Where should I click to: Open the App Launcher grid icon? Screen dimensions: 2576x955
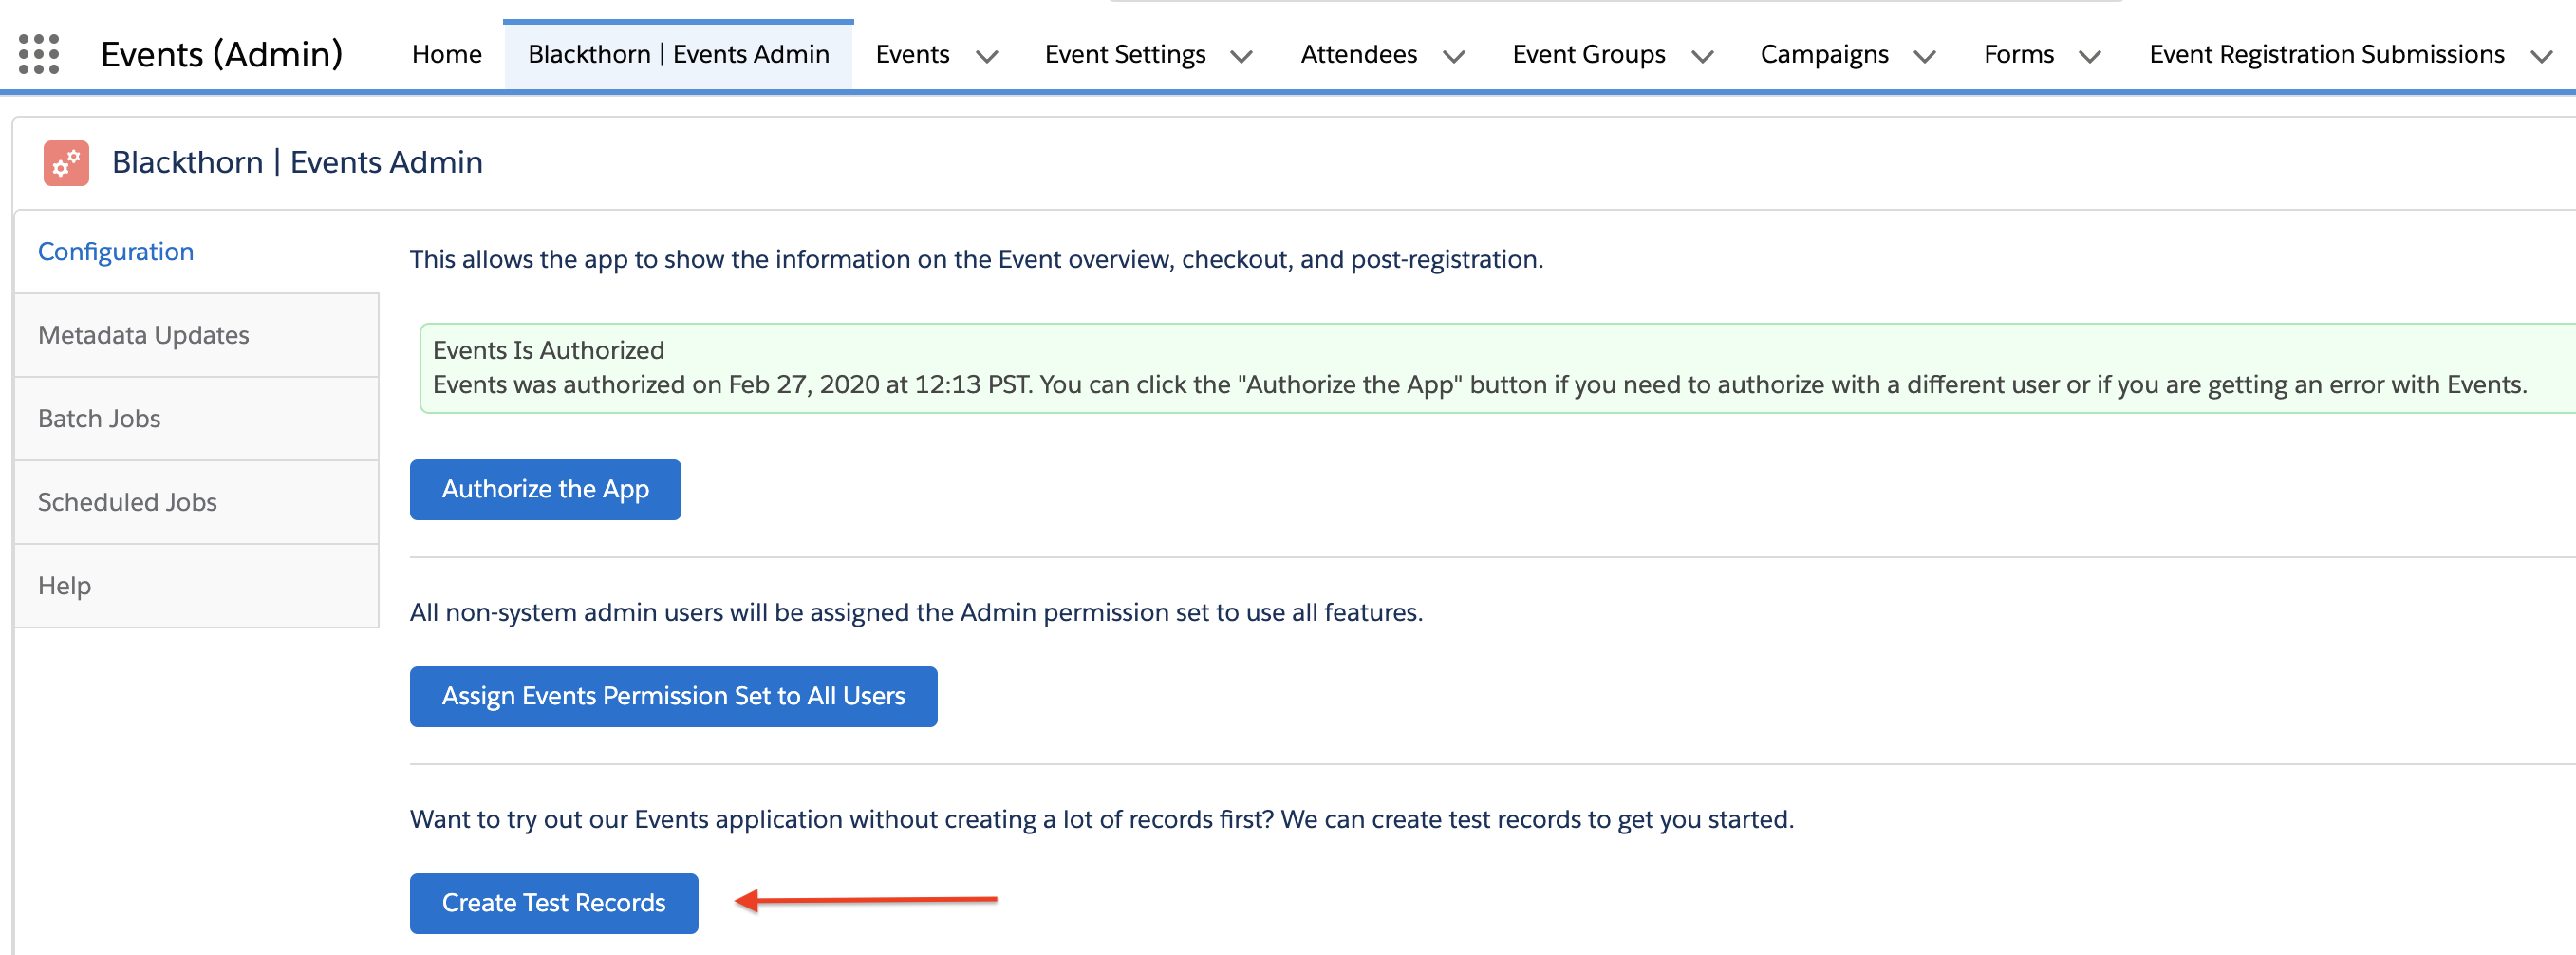[x=39, y=54]
